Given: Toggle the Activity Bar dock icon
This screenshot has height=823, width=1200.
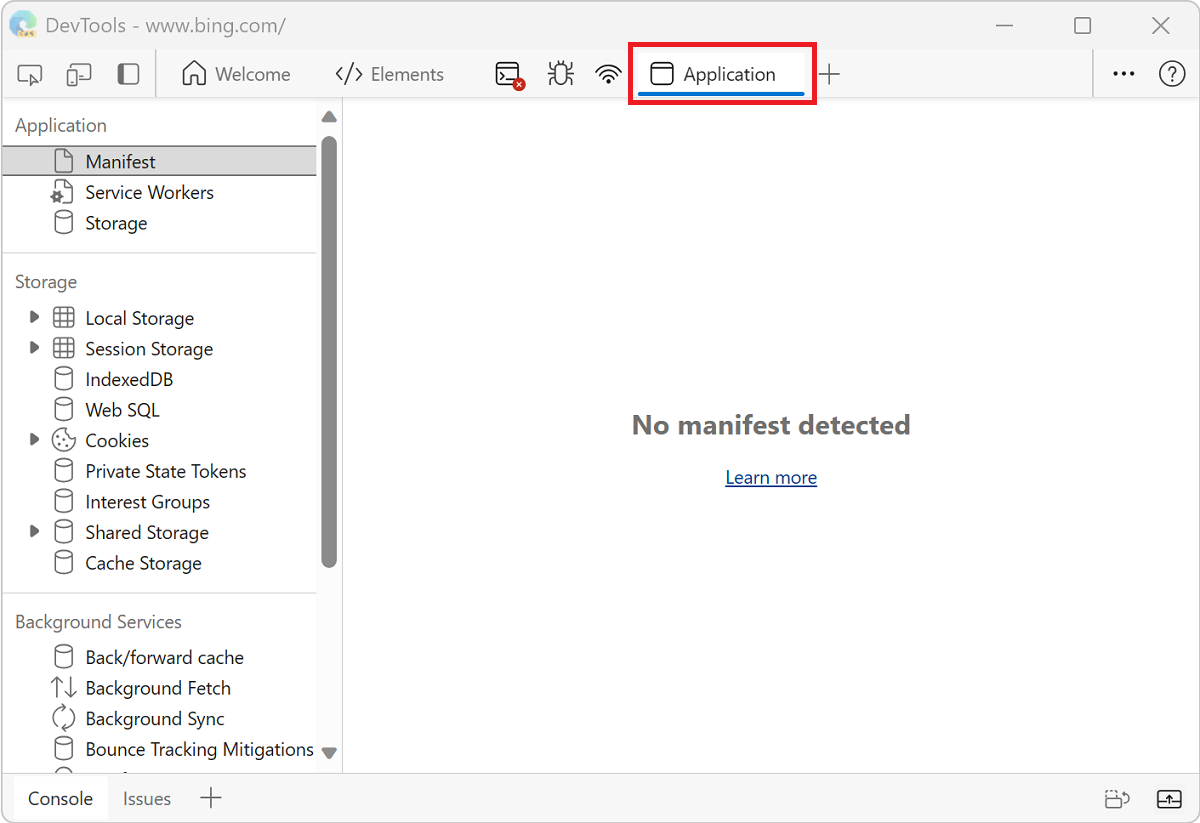Looking at the screenshot, I should [128, 74].
